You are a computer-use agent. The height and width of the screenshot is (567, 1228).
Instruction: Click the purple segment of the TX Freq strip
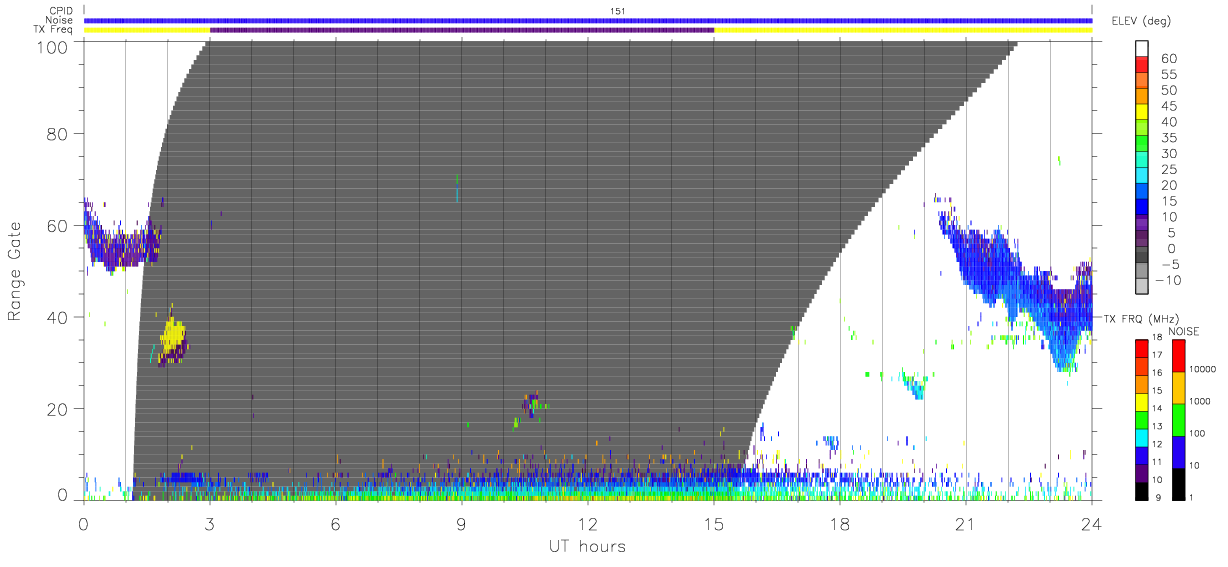(x=462, y=29)
